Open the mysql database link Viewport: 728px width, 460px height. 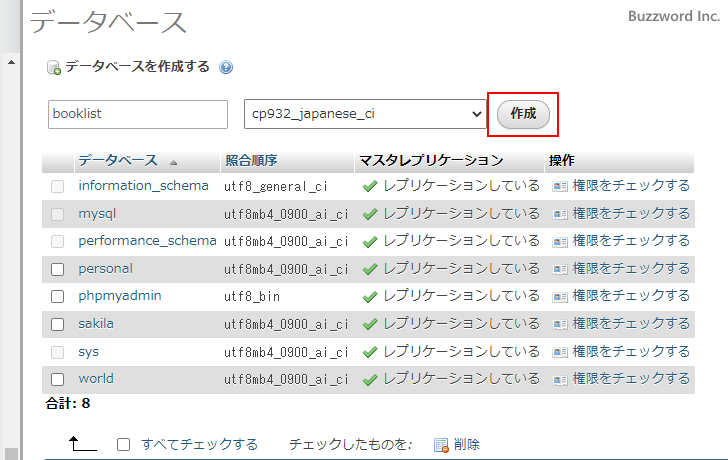[x=97, y=214]
